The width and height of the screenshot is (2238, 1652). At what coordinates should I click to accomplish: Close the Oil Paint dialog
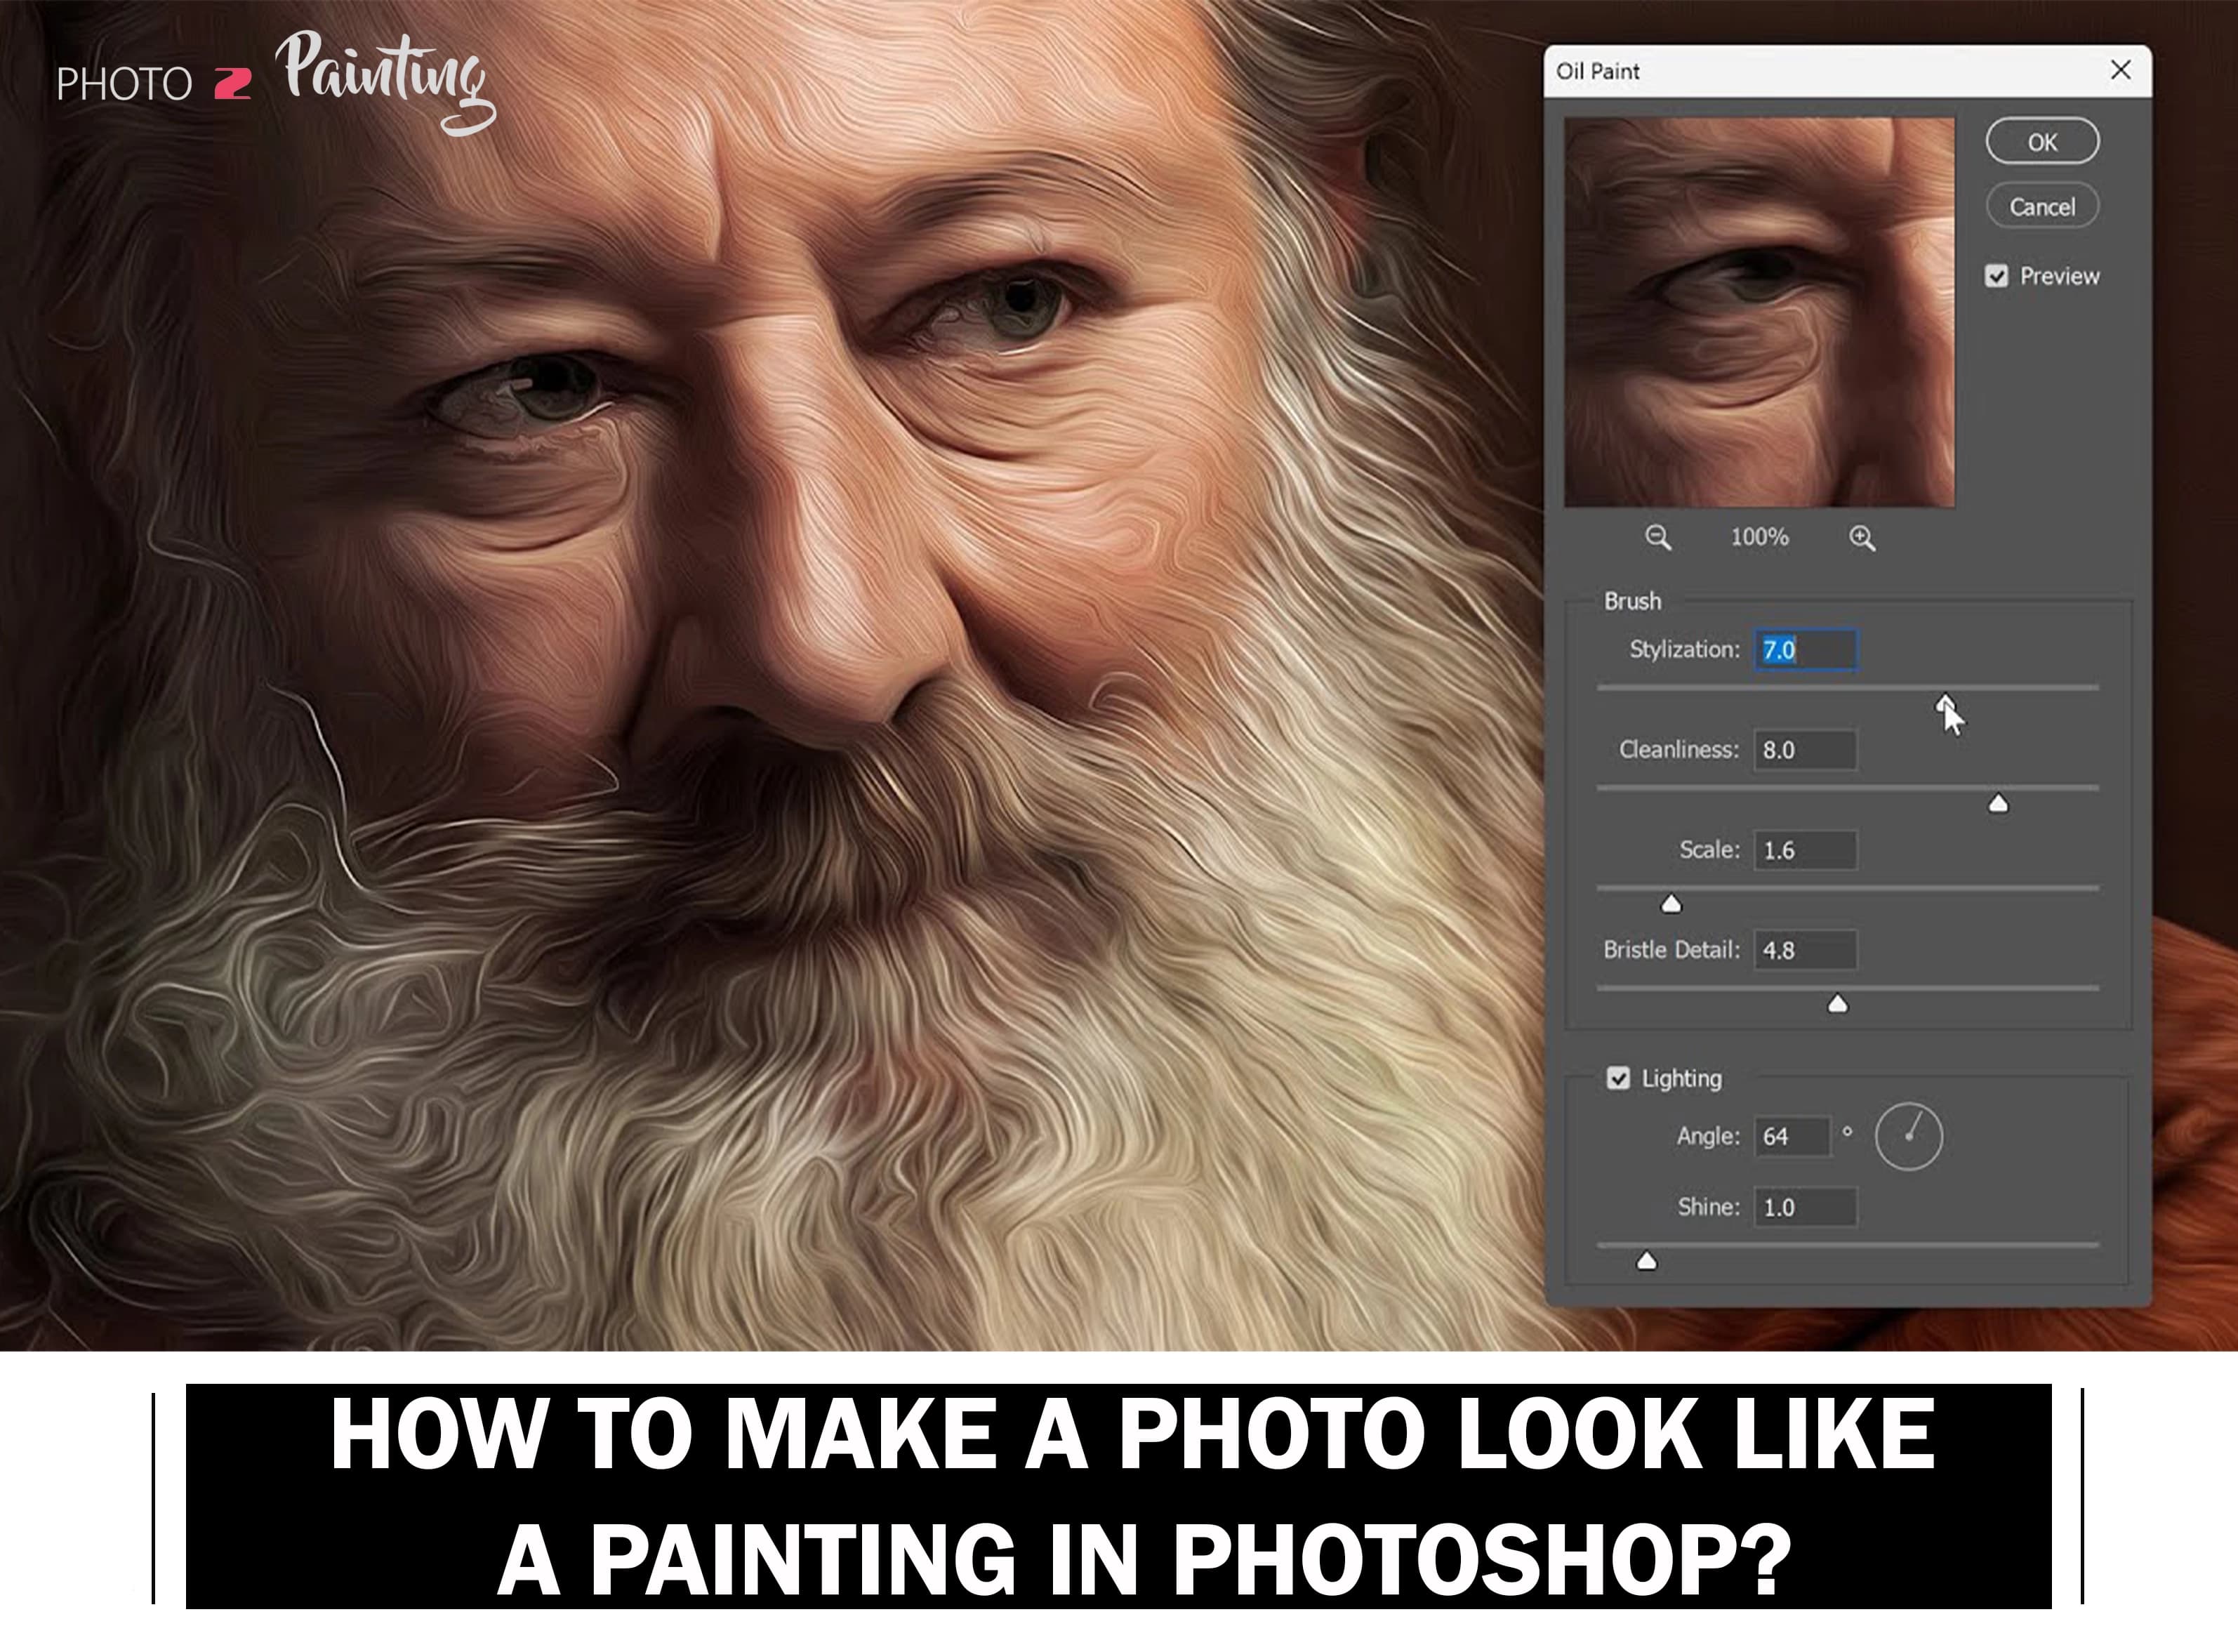tap(2120, 70)
